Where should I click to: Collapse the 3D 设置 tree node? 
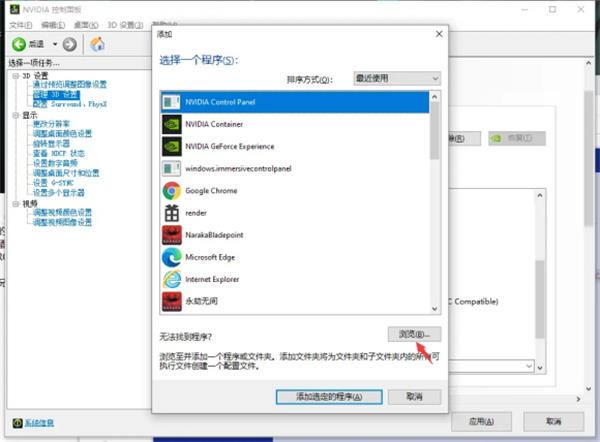click(16, 76)
